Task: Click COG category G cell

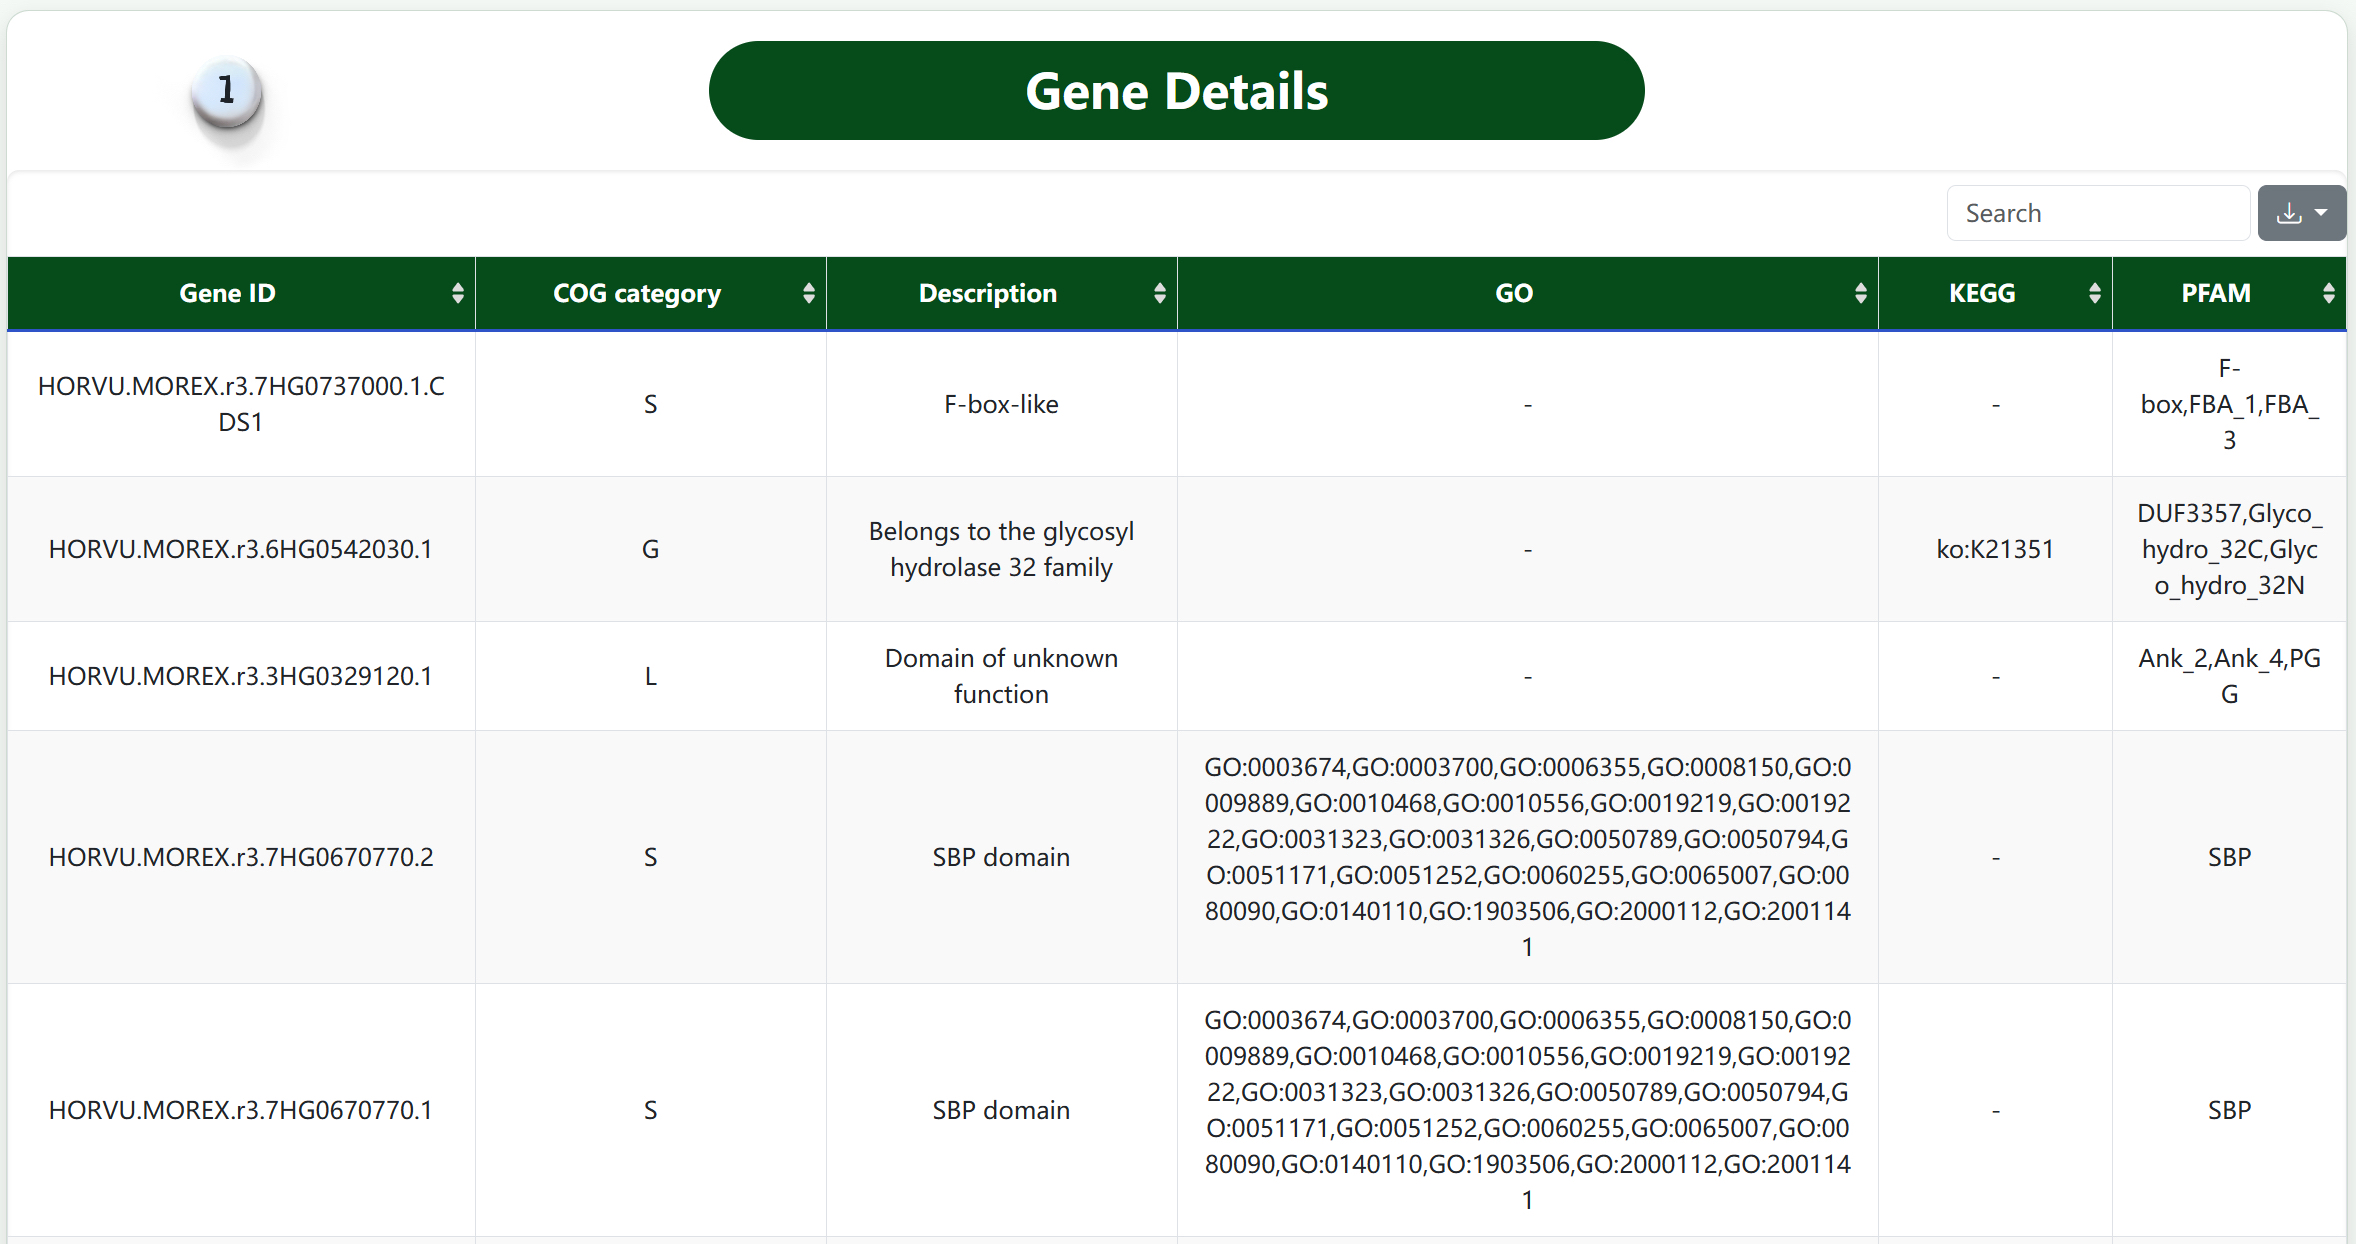Action: coord(650,549)
